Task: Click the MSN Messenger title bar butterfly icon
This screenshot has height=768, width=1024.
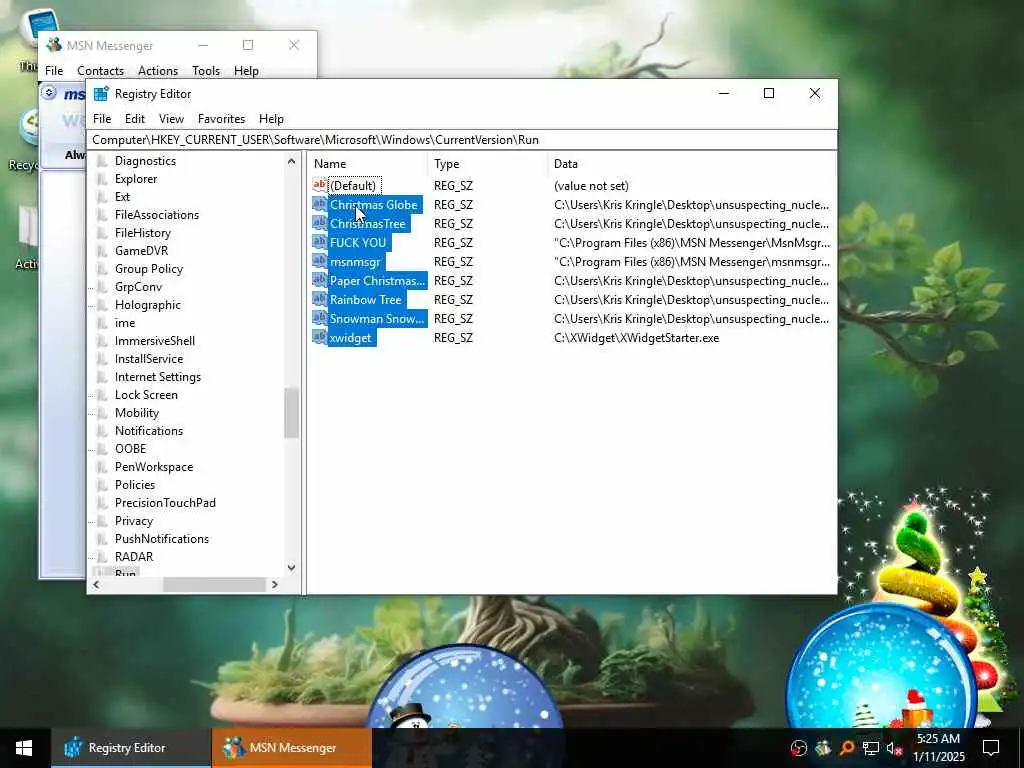Action: (x=54, y=45)
